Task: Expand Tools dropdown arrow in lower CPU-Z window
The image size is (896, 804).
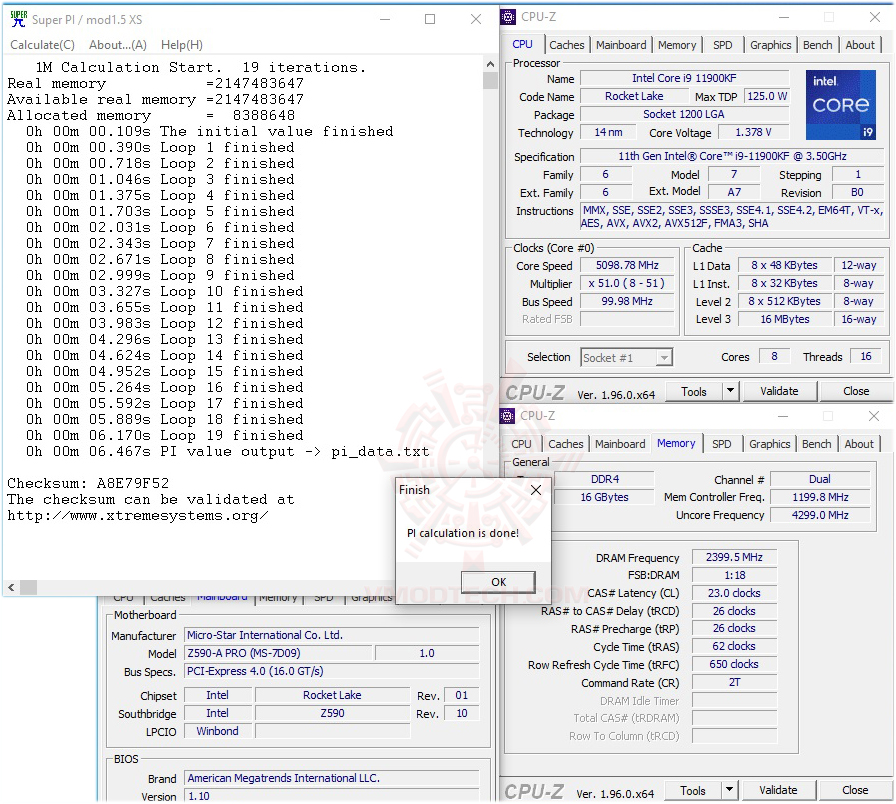Action: (729, 790)
